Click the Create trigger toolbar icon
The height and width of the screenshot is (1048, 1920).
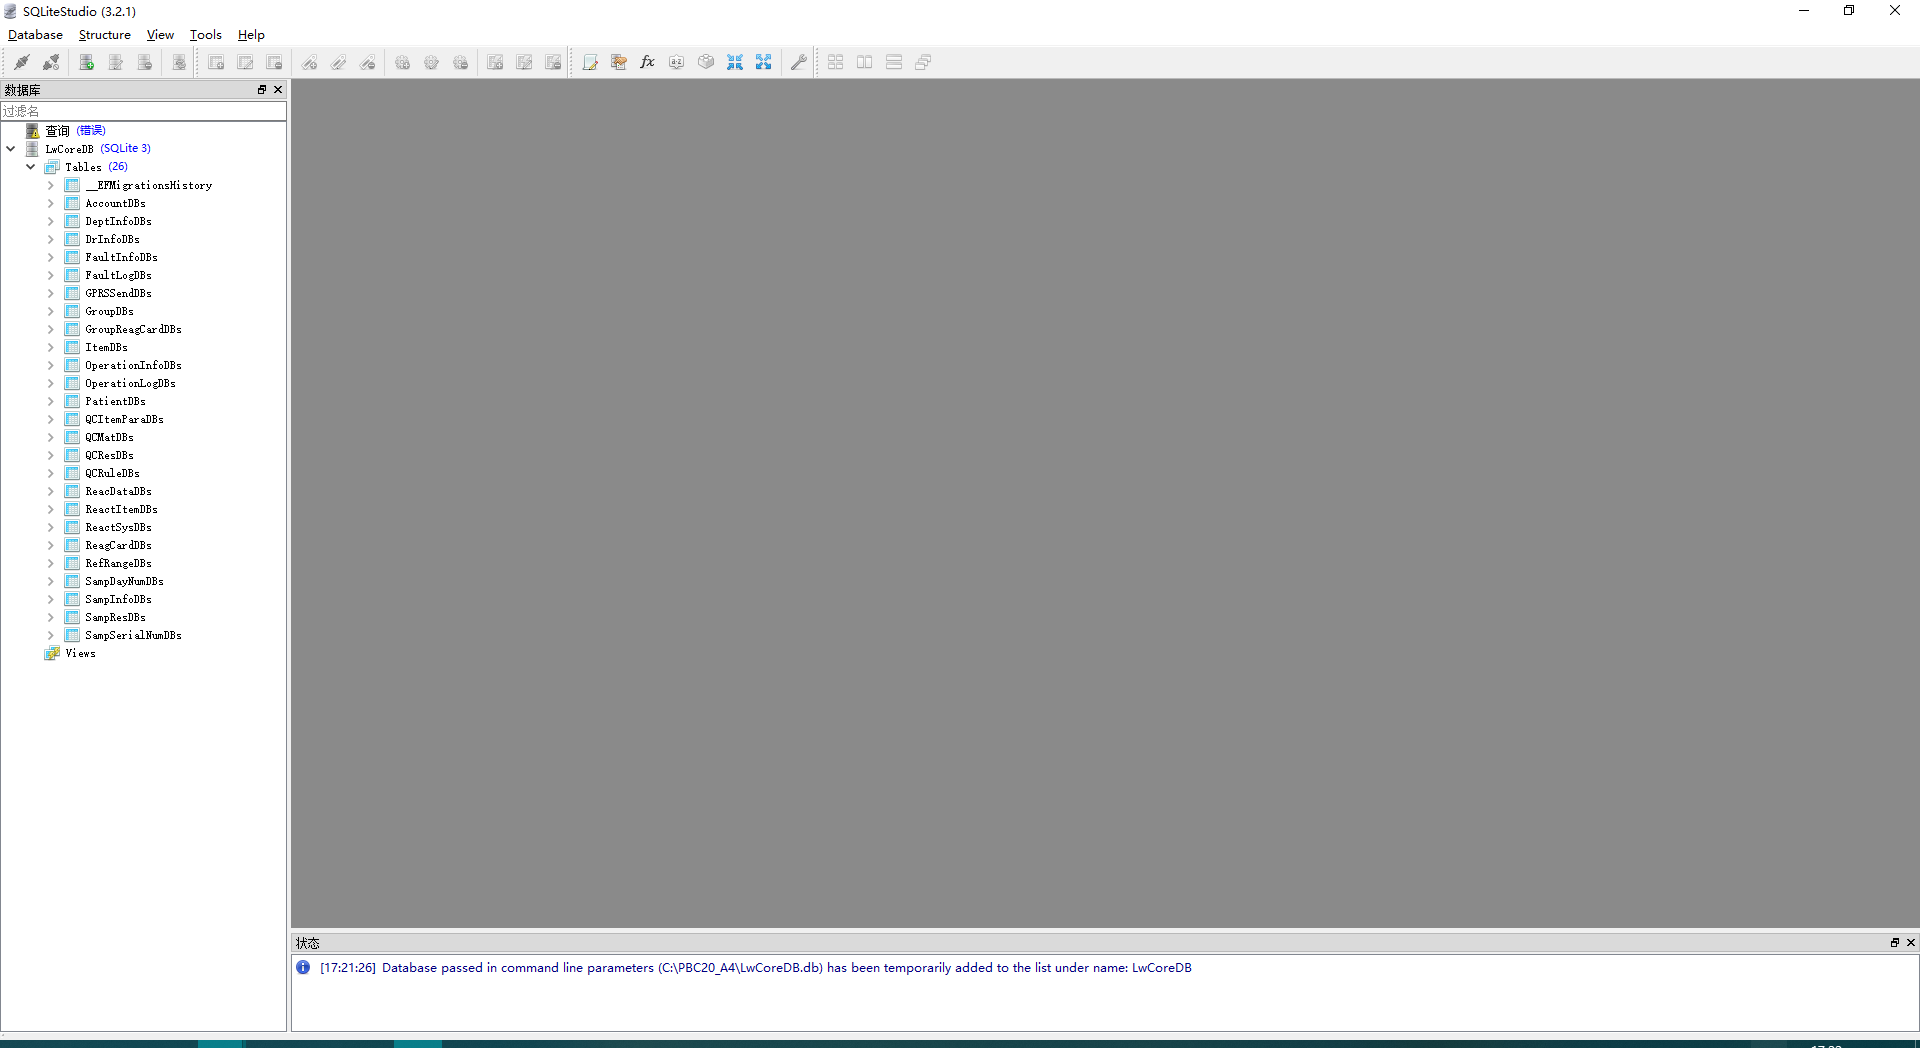click(x=402, y=62)
